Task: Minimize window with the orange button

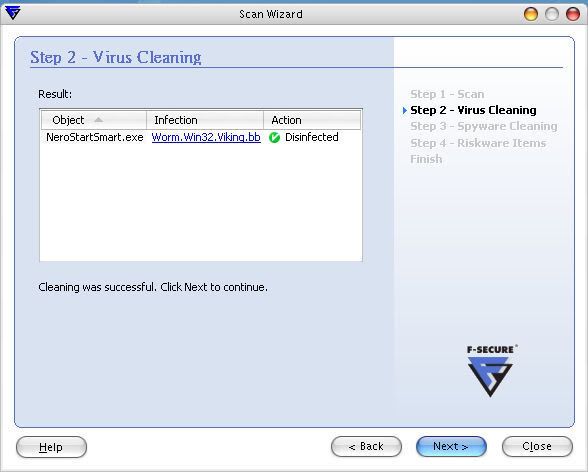Action: click(x=531, y=14)
